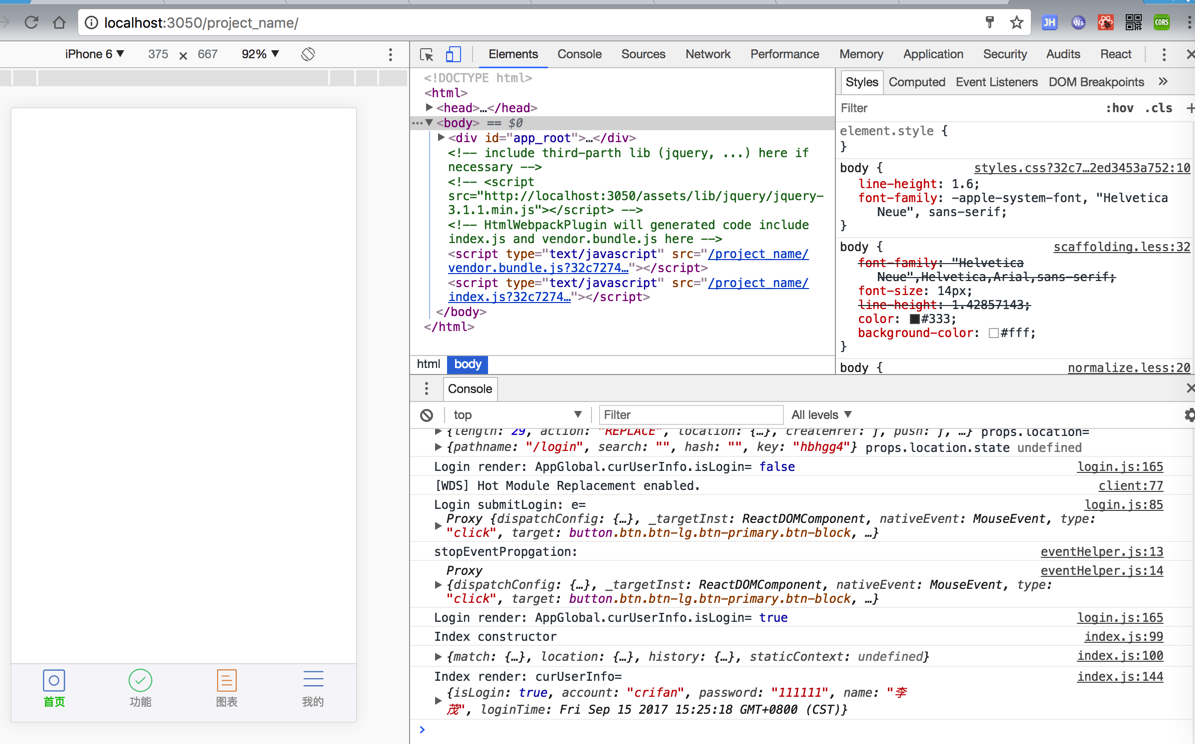Toggle :hov element state panel

click(1119, 108)
